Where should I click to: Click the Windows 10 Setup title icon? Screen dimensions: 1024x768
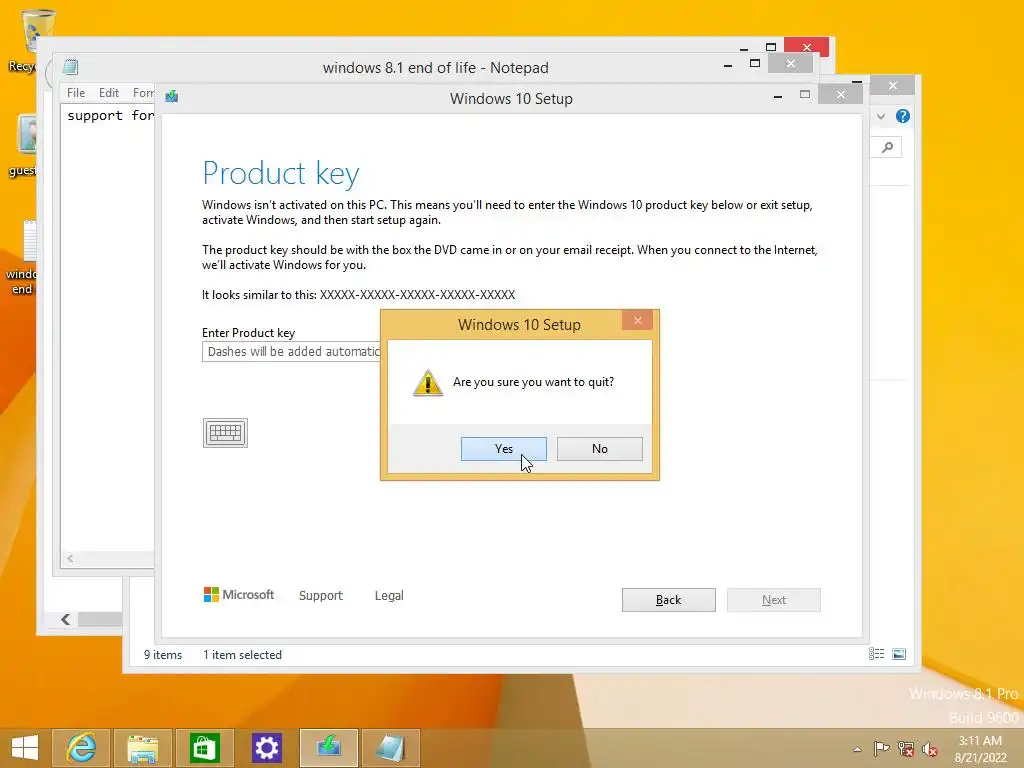click(x=172, y=96)
